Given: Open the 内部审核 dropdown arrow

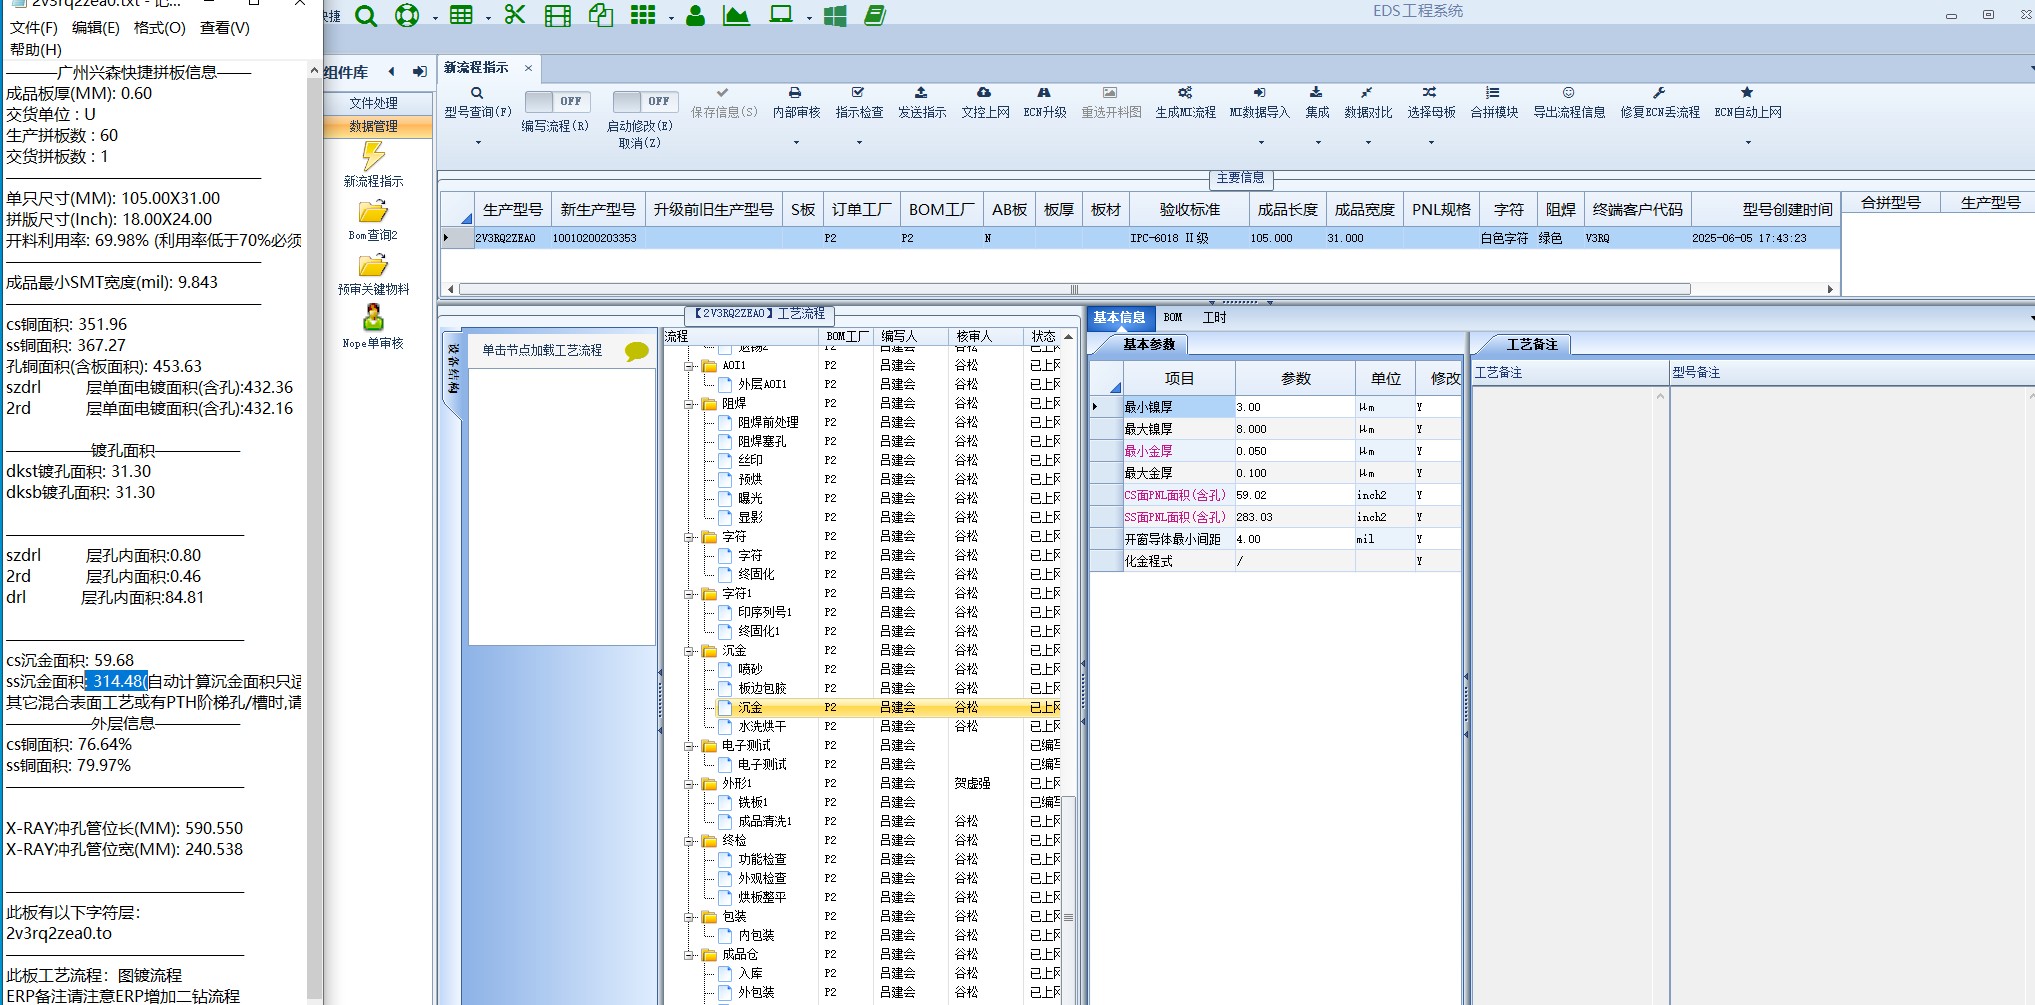Looking at the screenshot, I should (x=796, y=143).
